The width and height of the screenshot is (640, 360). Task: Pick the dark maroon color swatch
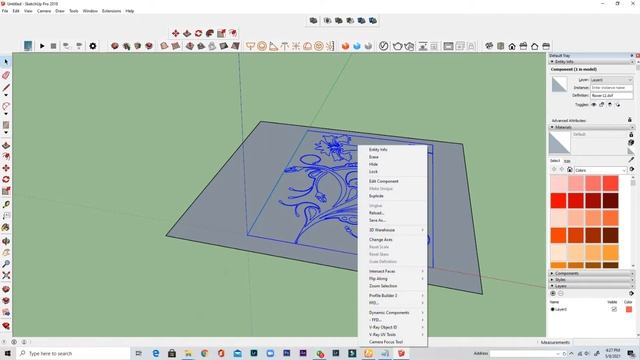[x=610, y=200]
